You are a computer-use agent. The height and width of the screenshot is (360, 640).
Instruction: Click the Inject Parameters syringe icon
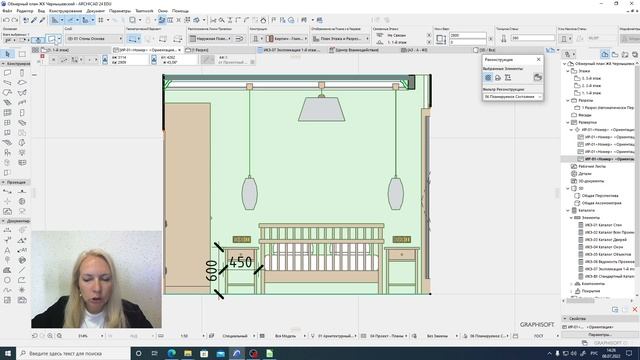point(42,20)
